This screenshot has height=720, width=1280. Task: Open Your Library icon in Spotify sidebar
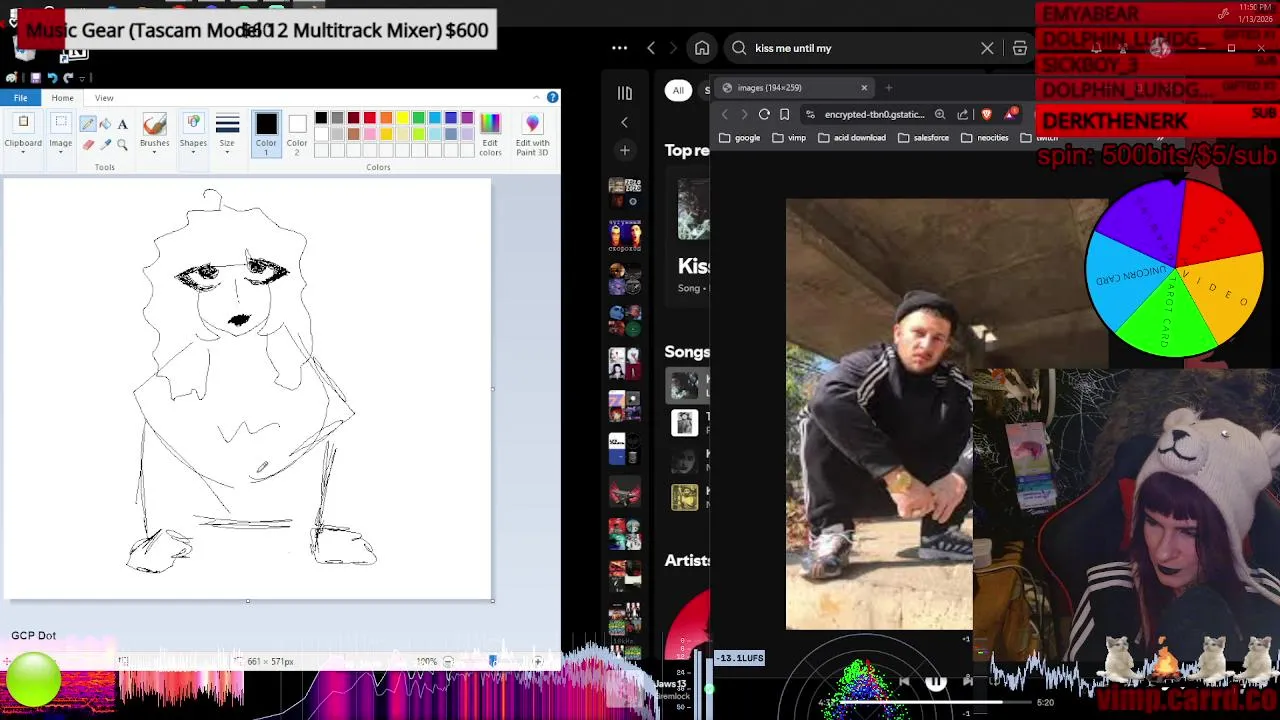point(625,93)
